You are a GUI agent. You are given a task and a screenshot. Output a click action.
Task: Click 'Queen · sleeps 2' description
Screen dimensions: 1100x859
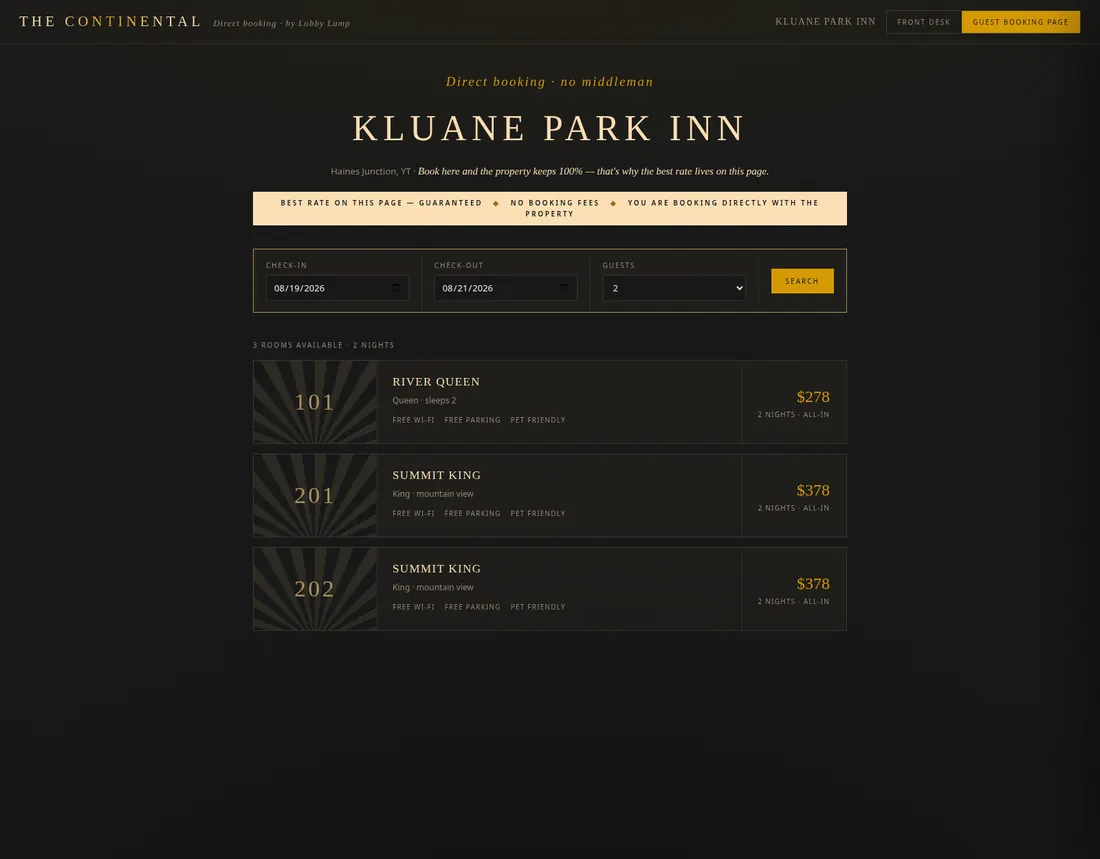[424, 401]
